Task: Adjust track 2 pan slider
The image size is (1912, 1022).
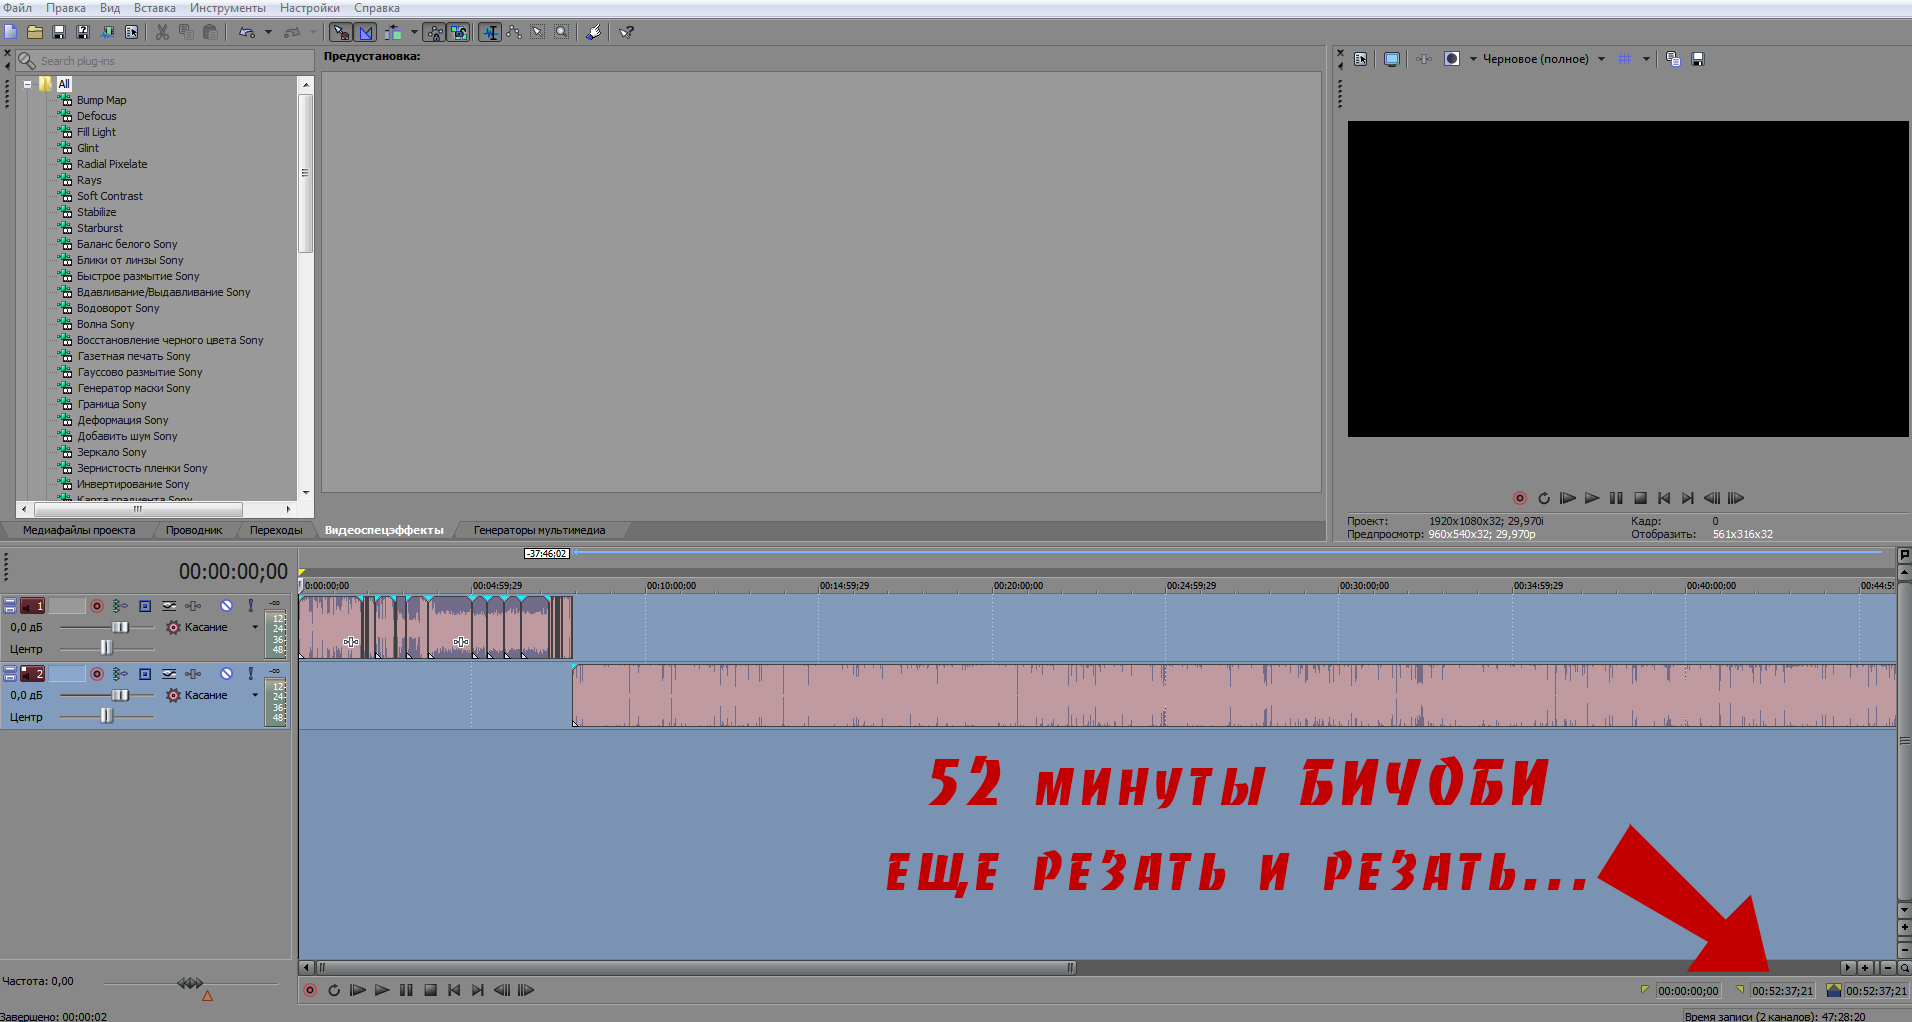Action: tap(107, 716)
